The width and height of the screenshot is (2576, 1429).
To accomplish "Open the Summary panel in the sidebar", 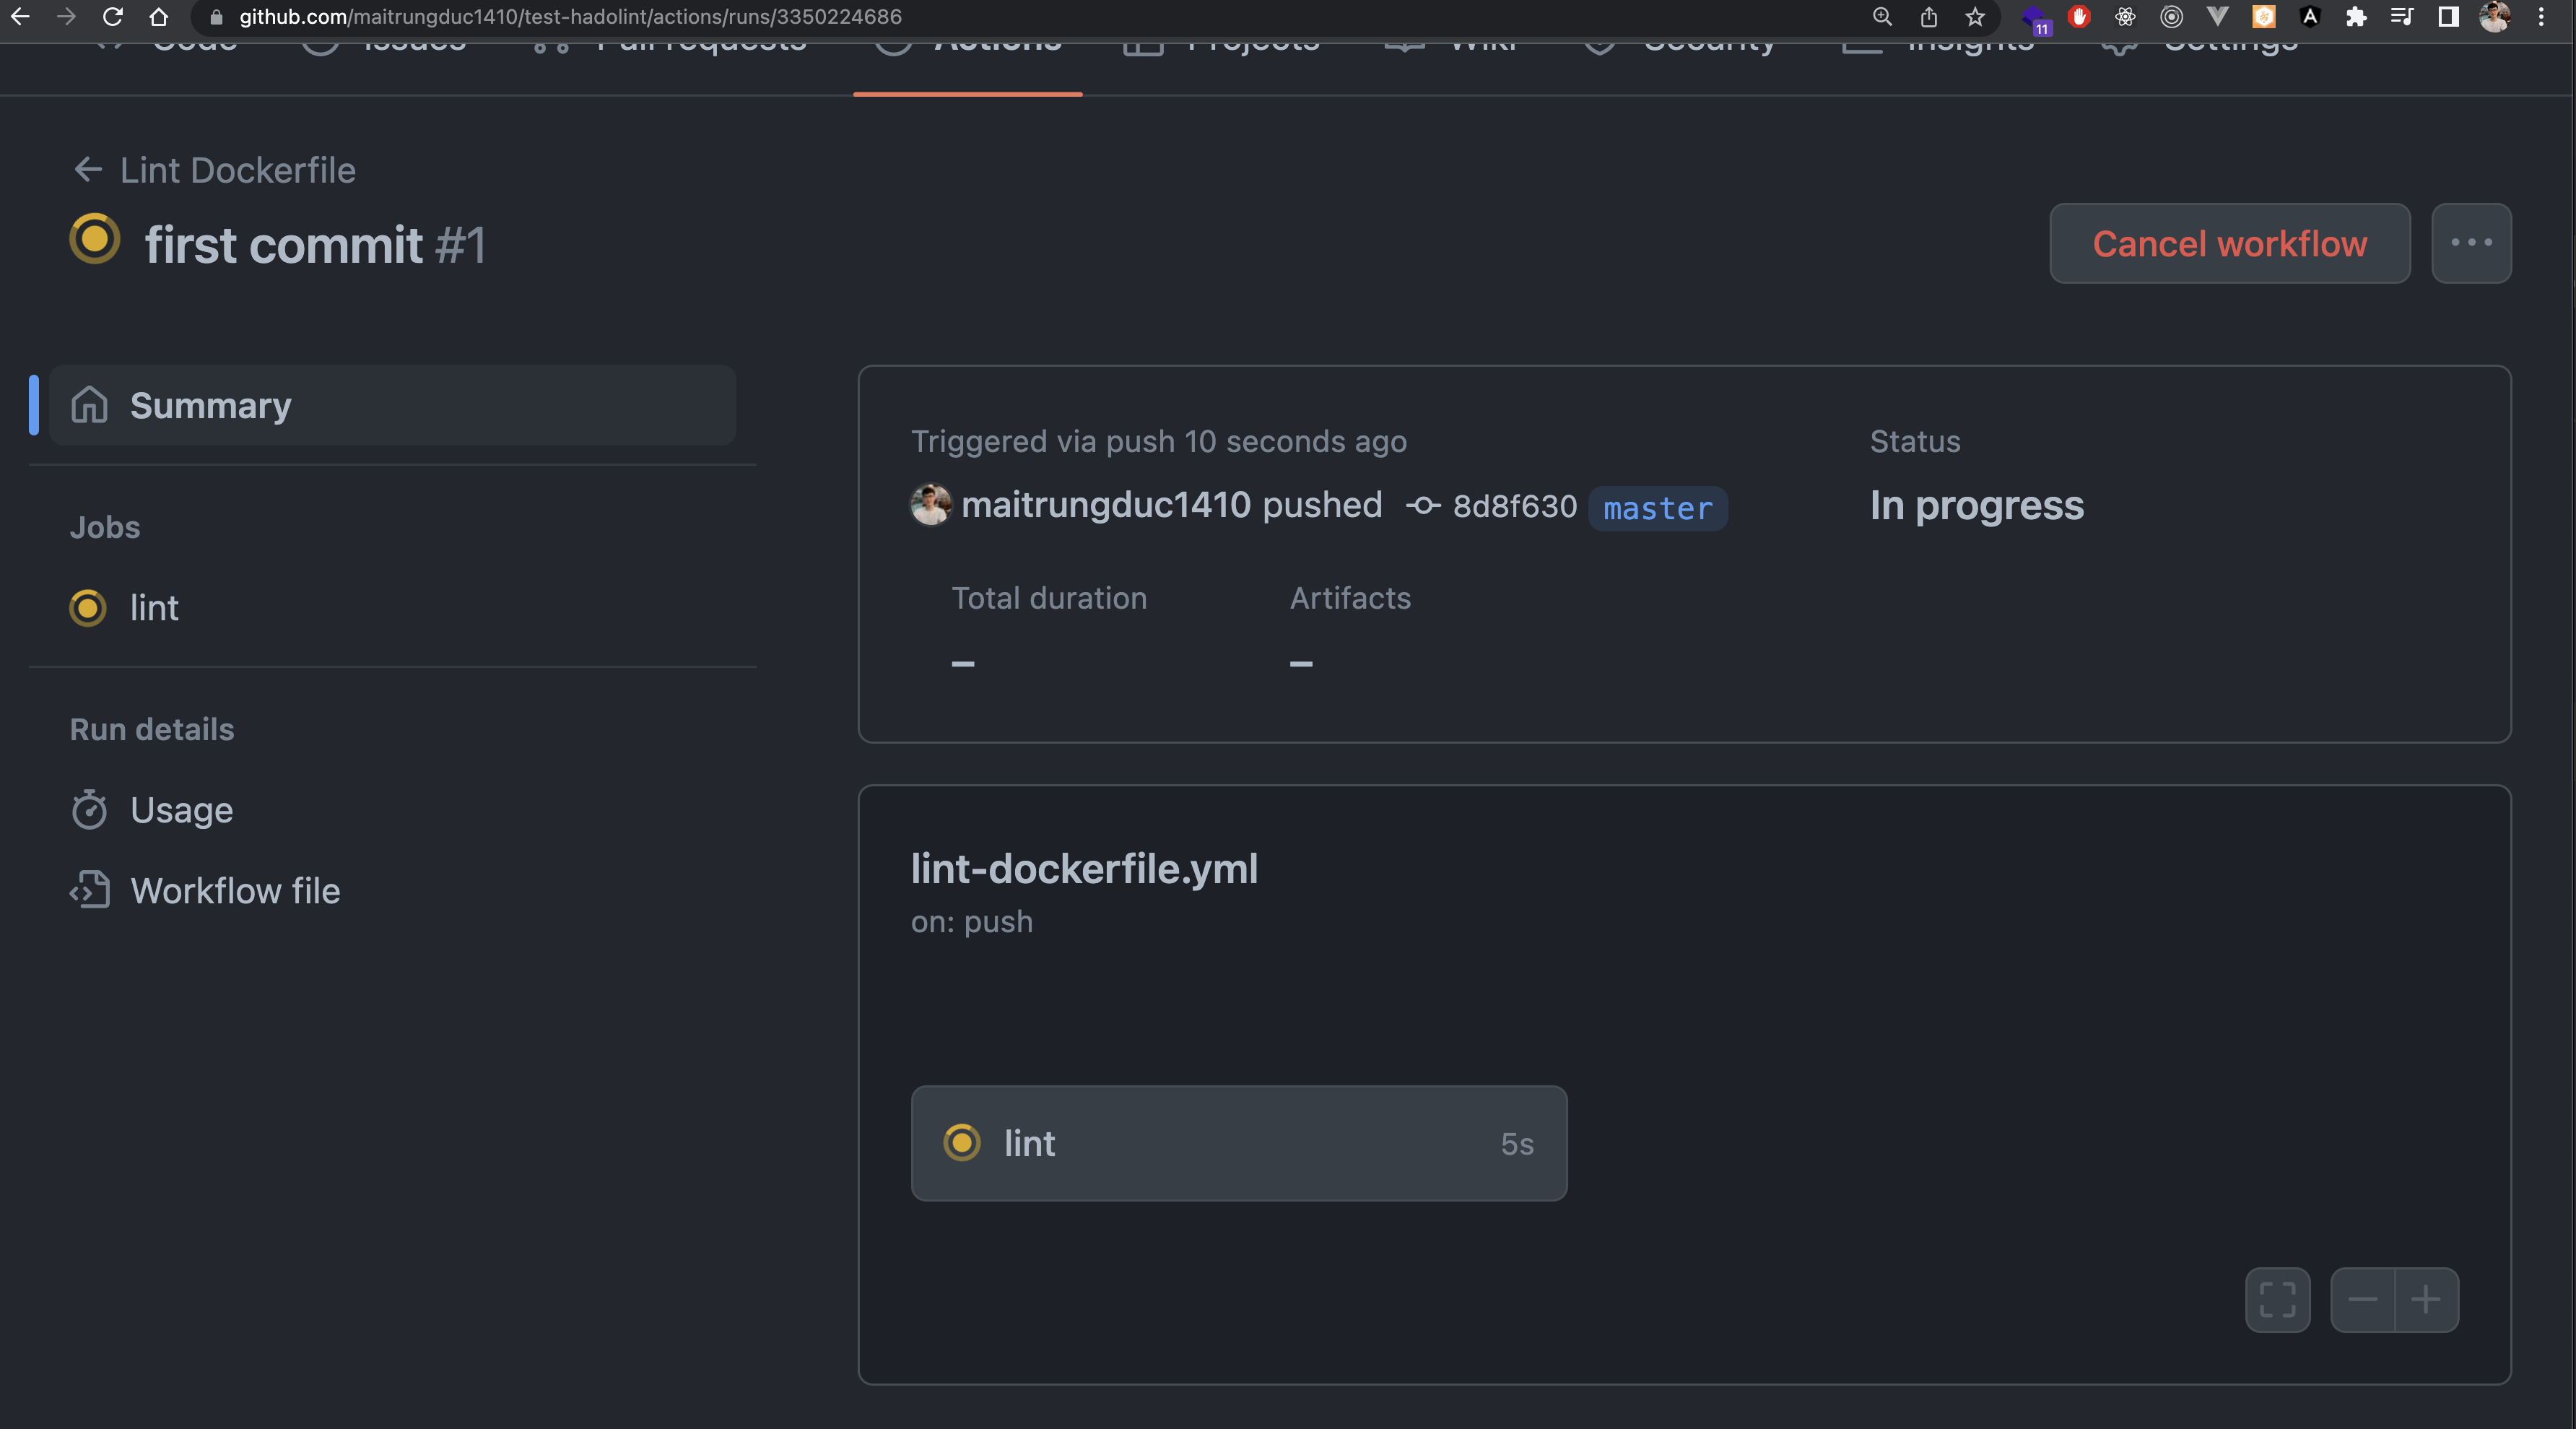I will [x=209, y=405].
